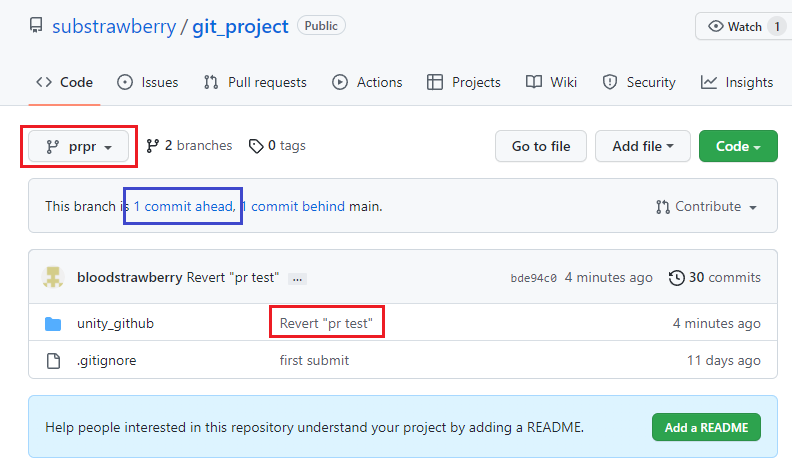Screen dimensions: 792x473
Task: Click the 11 days ago timestamp
Action: coord(723,360)
